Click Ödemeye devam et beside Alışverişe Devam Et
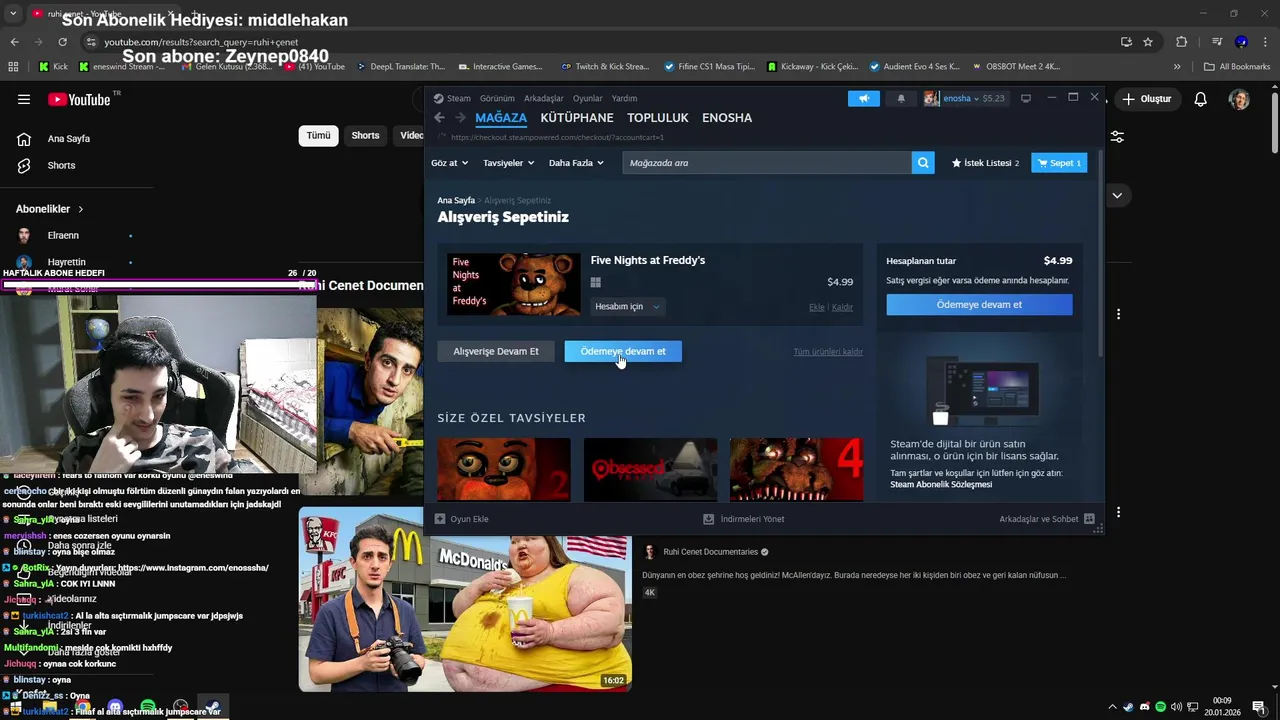Image resolution: width=1280 pixels, height=720 pixels. (x=623, y=351)
